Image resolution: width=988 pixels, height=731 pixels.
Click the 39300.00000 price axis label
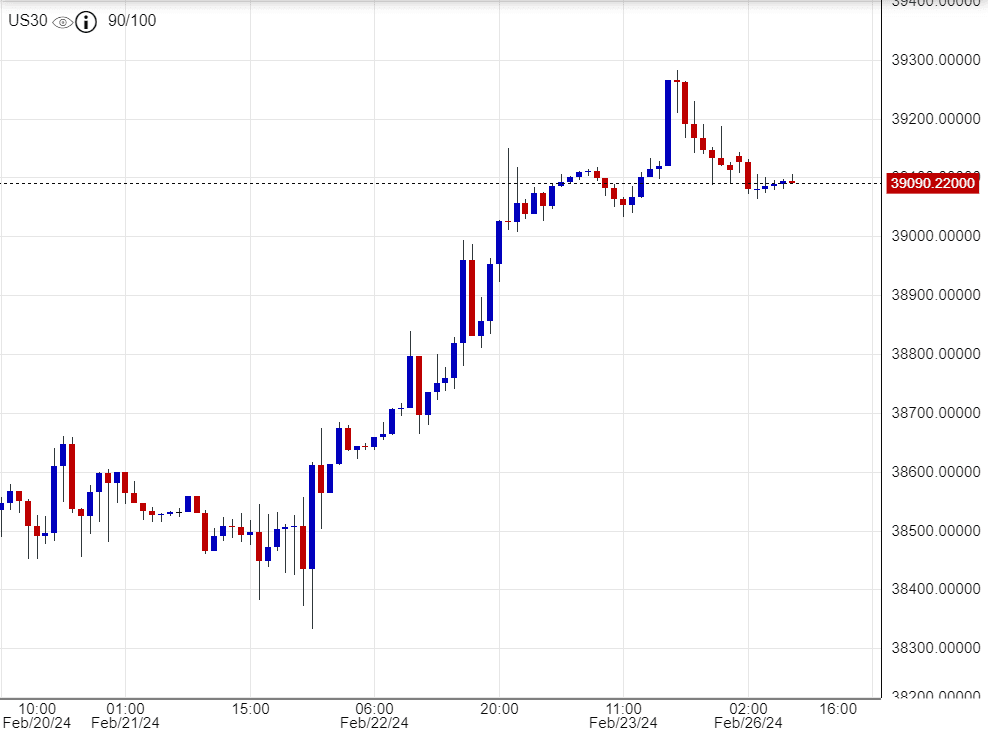pyautogui.click(x=932, y=60)
